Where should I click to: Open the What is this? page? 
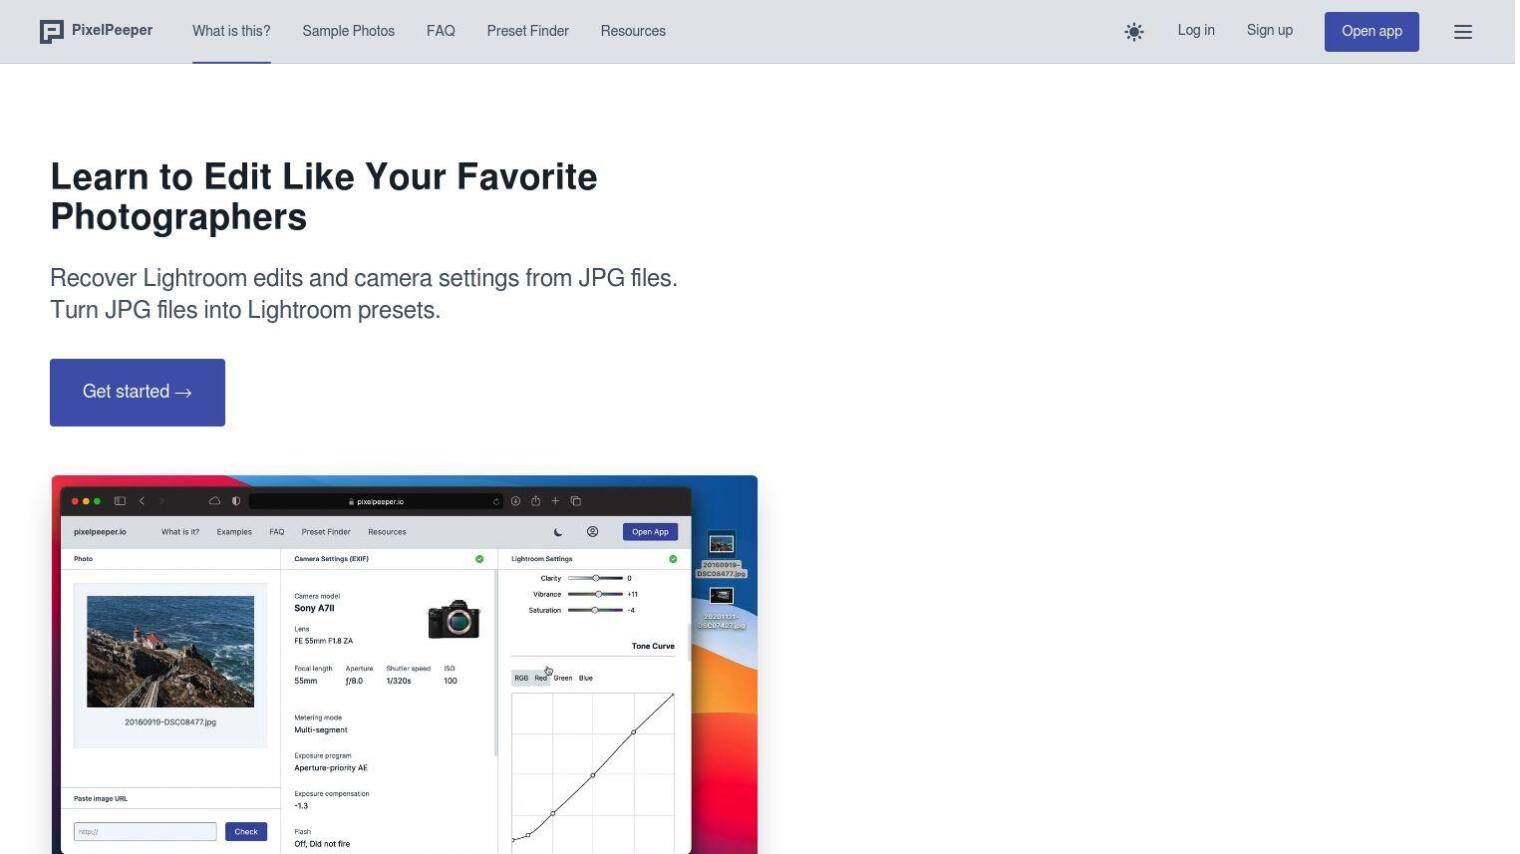pos(231,31)
